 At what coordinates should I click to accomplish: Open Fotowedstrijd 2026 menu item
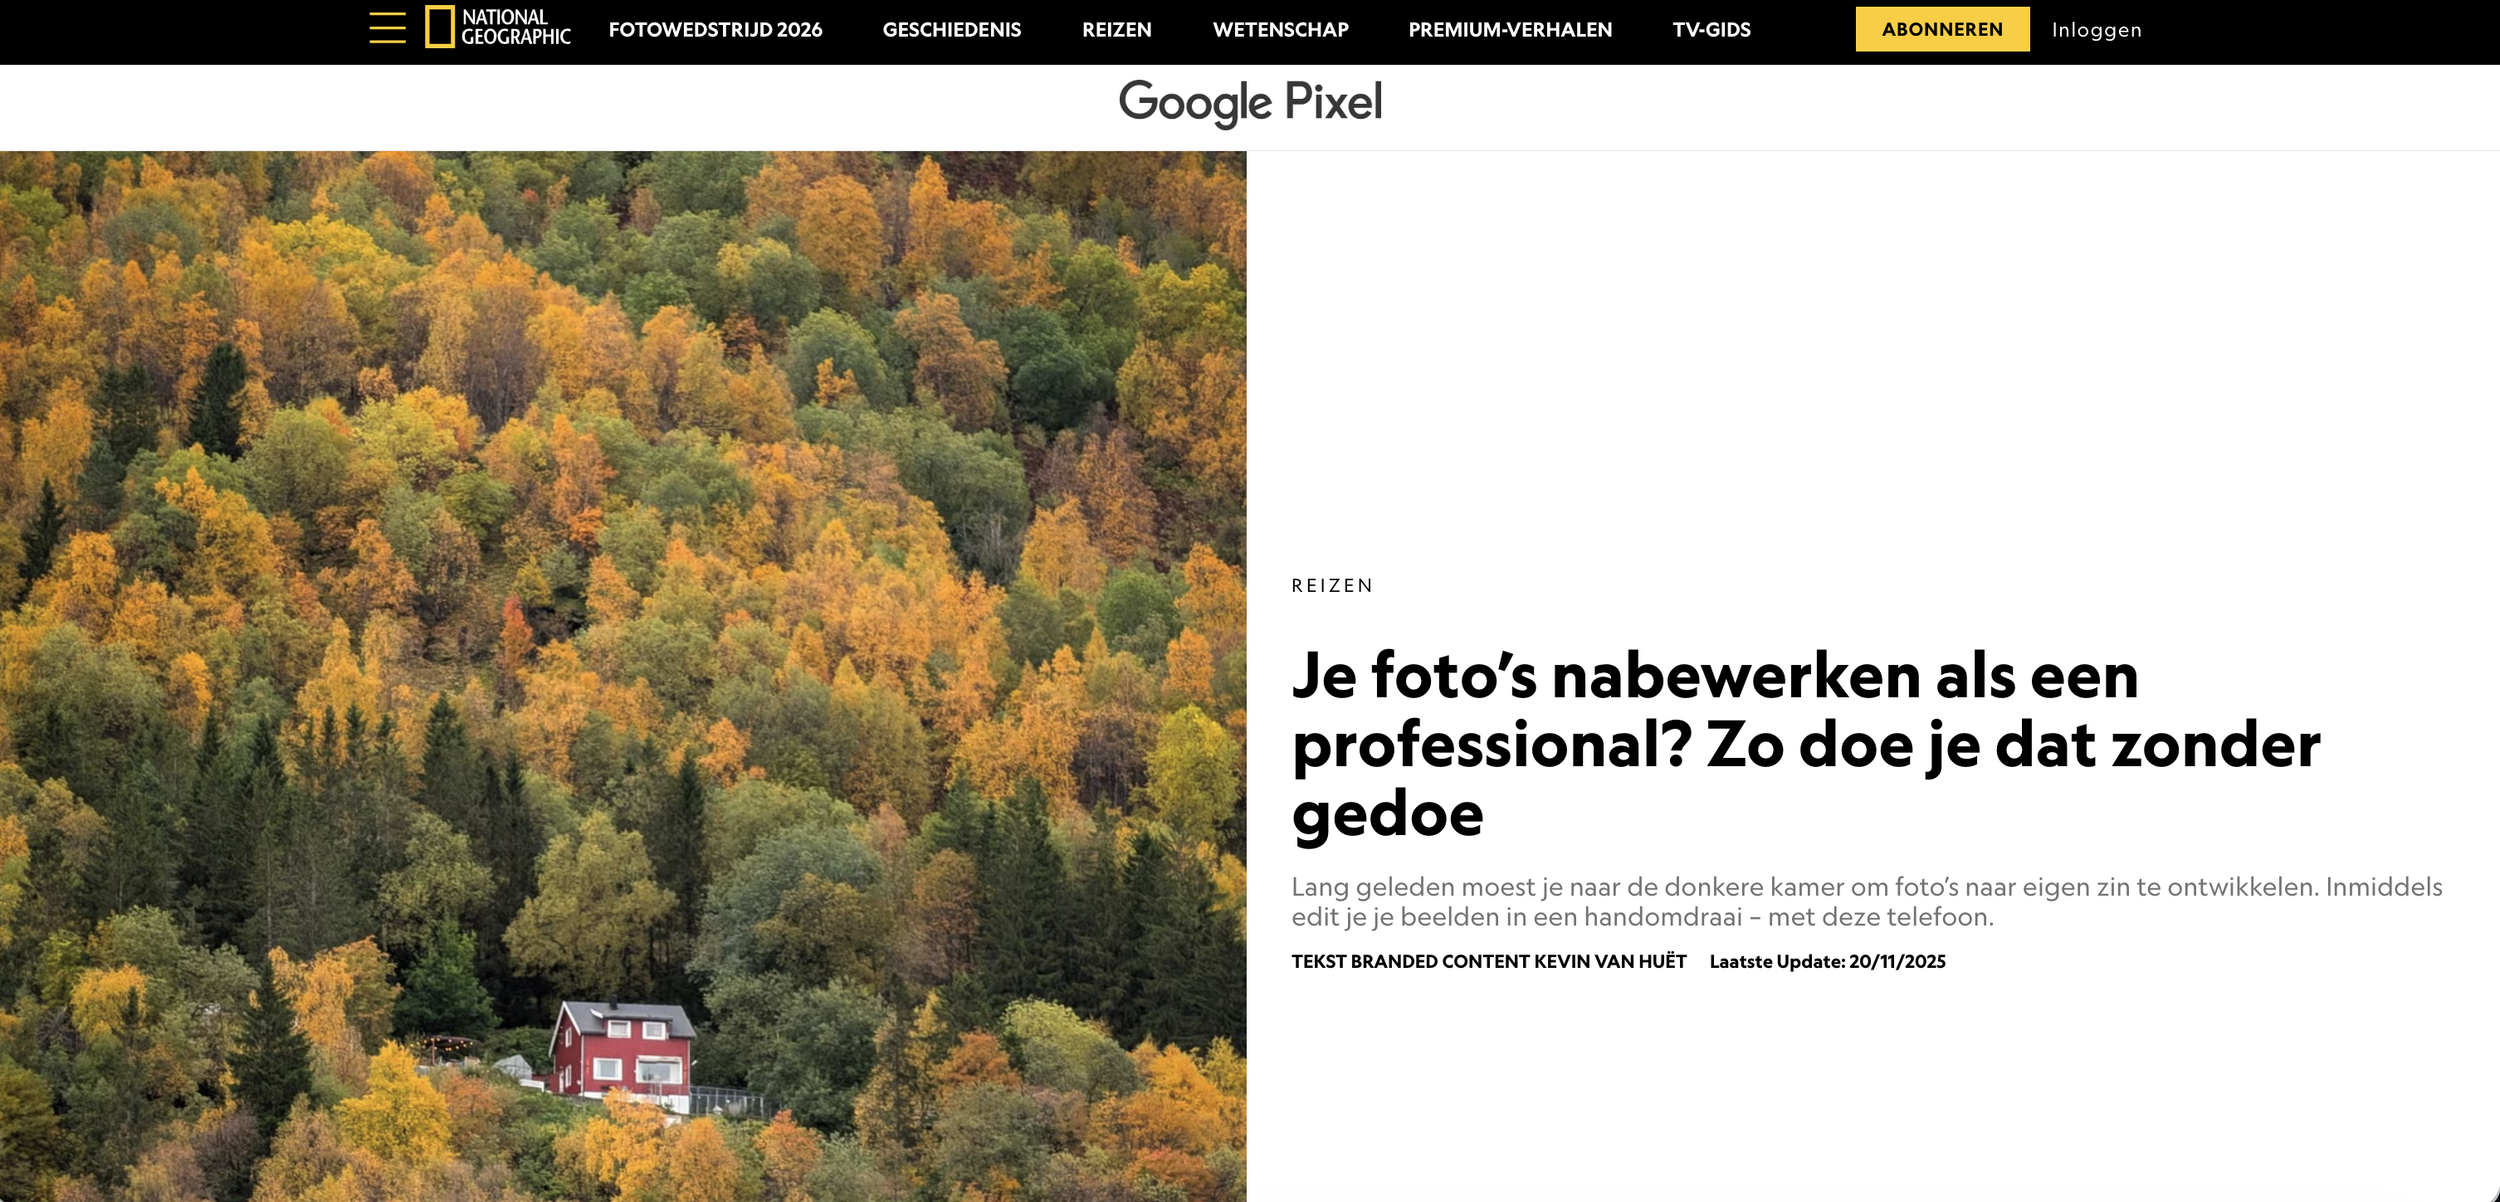[x=715, y=30]
